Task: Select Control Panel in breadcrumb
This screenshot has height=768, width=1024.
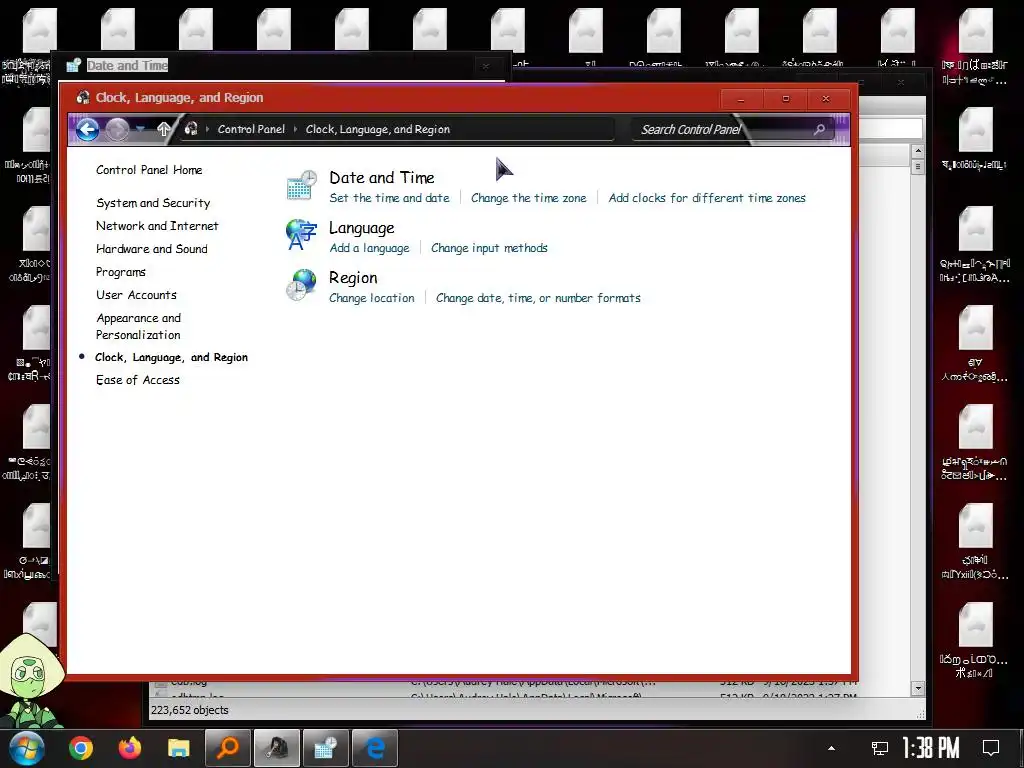Action: point(251,129)
